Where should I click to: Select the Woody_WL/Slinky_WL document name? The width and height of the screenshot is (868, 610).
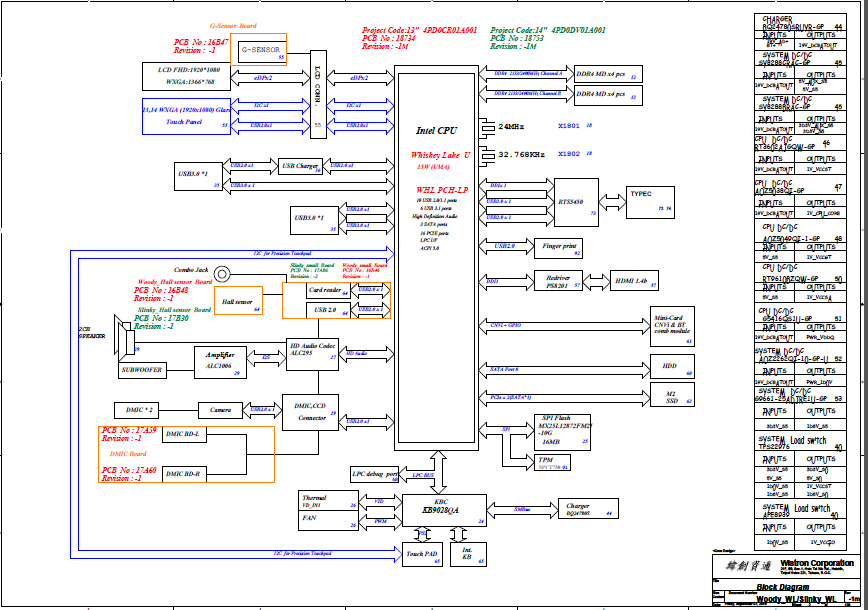pos(795,599)
